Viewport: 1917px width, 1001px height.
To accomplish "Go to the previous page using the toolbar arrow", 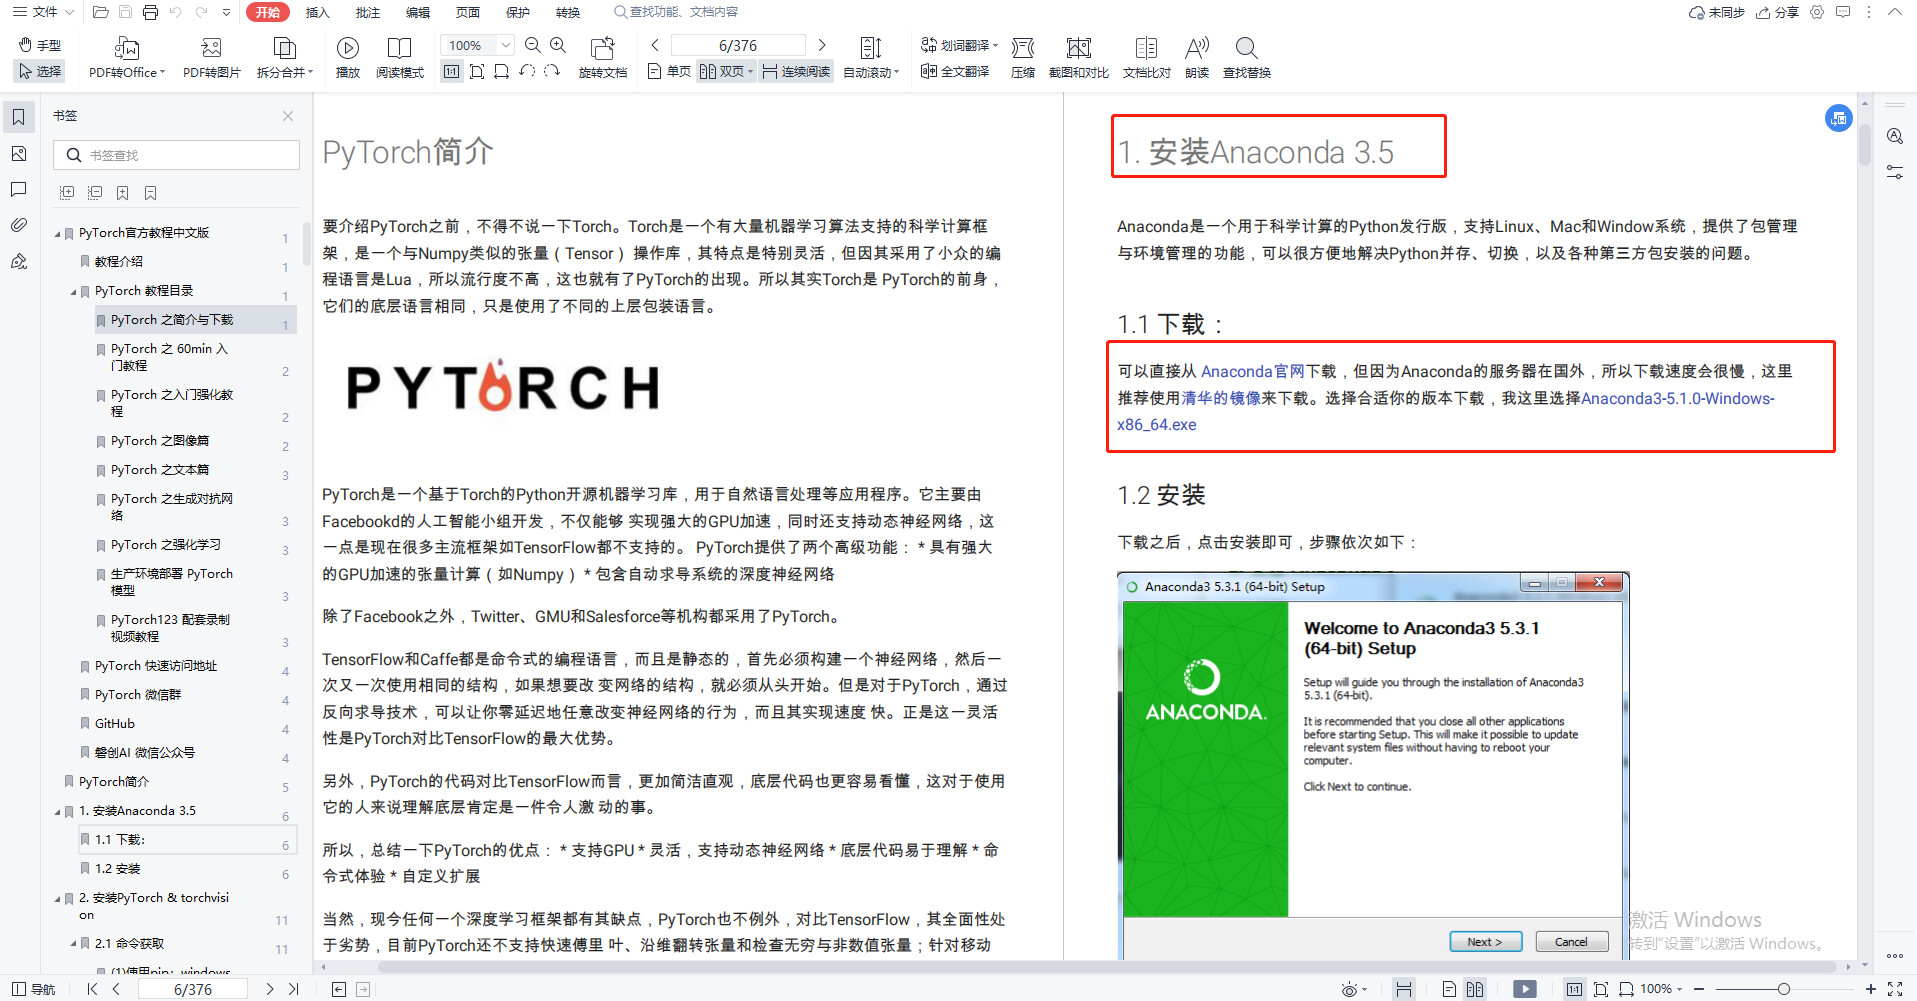I will click(x=655, y=45).
